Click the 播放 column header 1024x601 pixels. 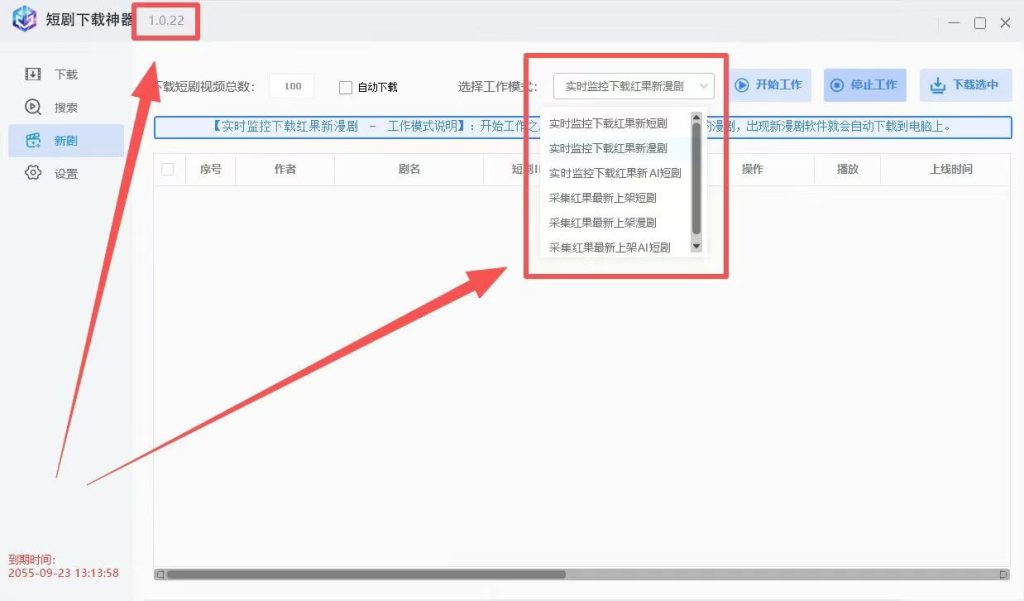point(848,169)
